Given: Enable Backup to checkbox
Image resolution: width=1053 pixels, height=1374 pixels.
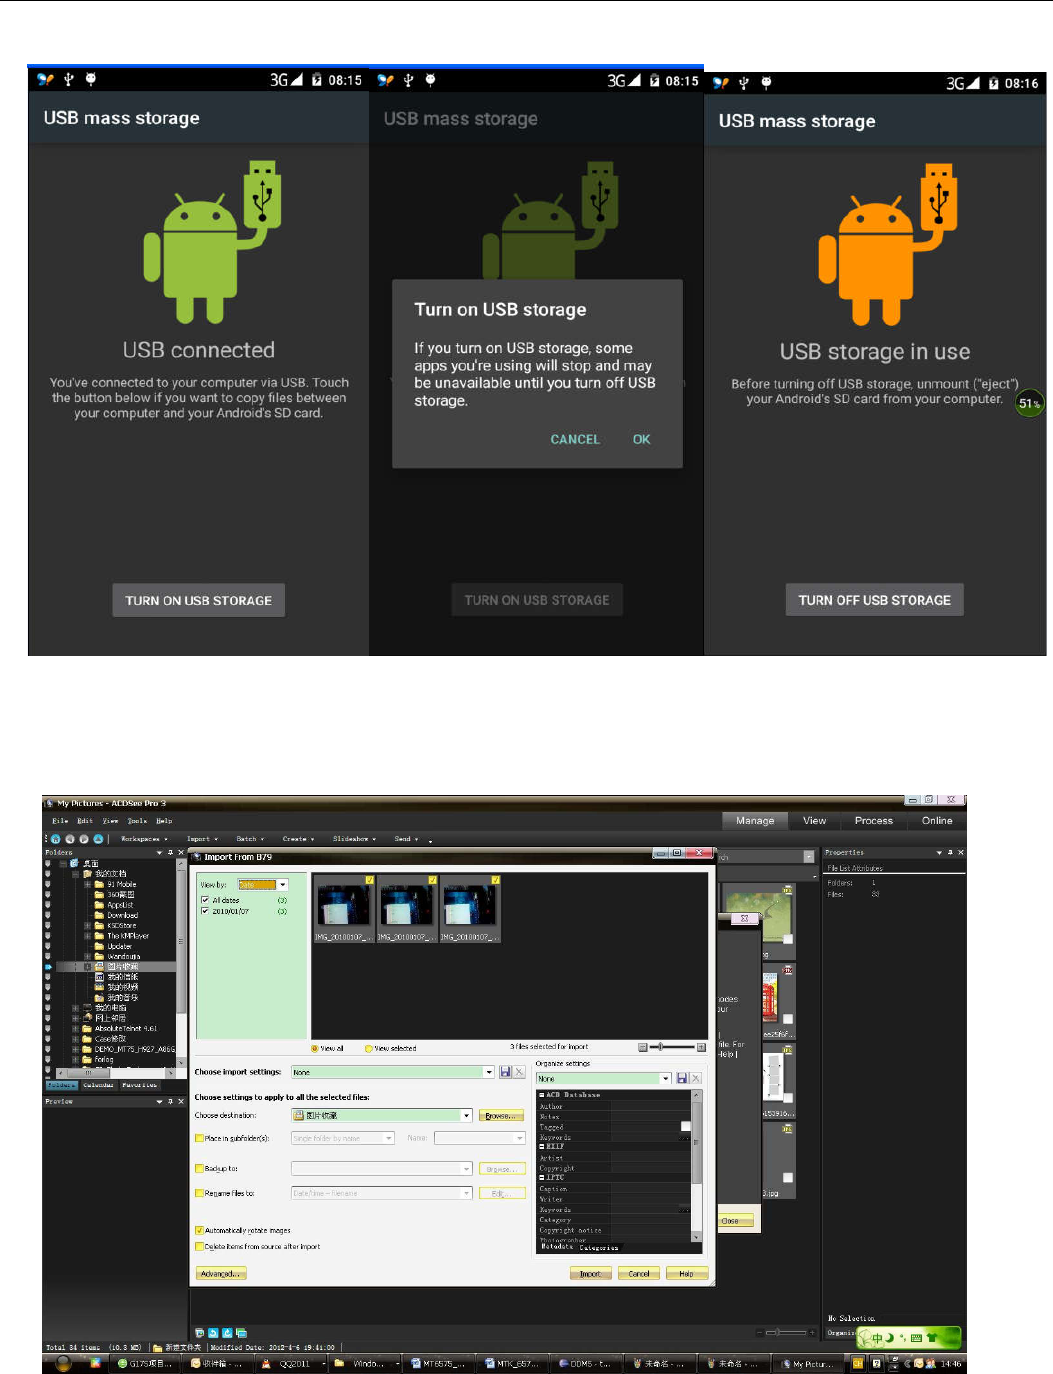Looking at the screenshot, I should 199,1168.
